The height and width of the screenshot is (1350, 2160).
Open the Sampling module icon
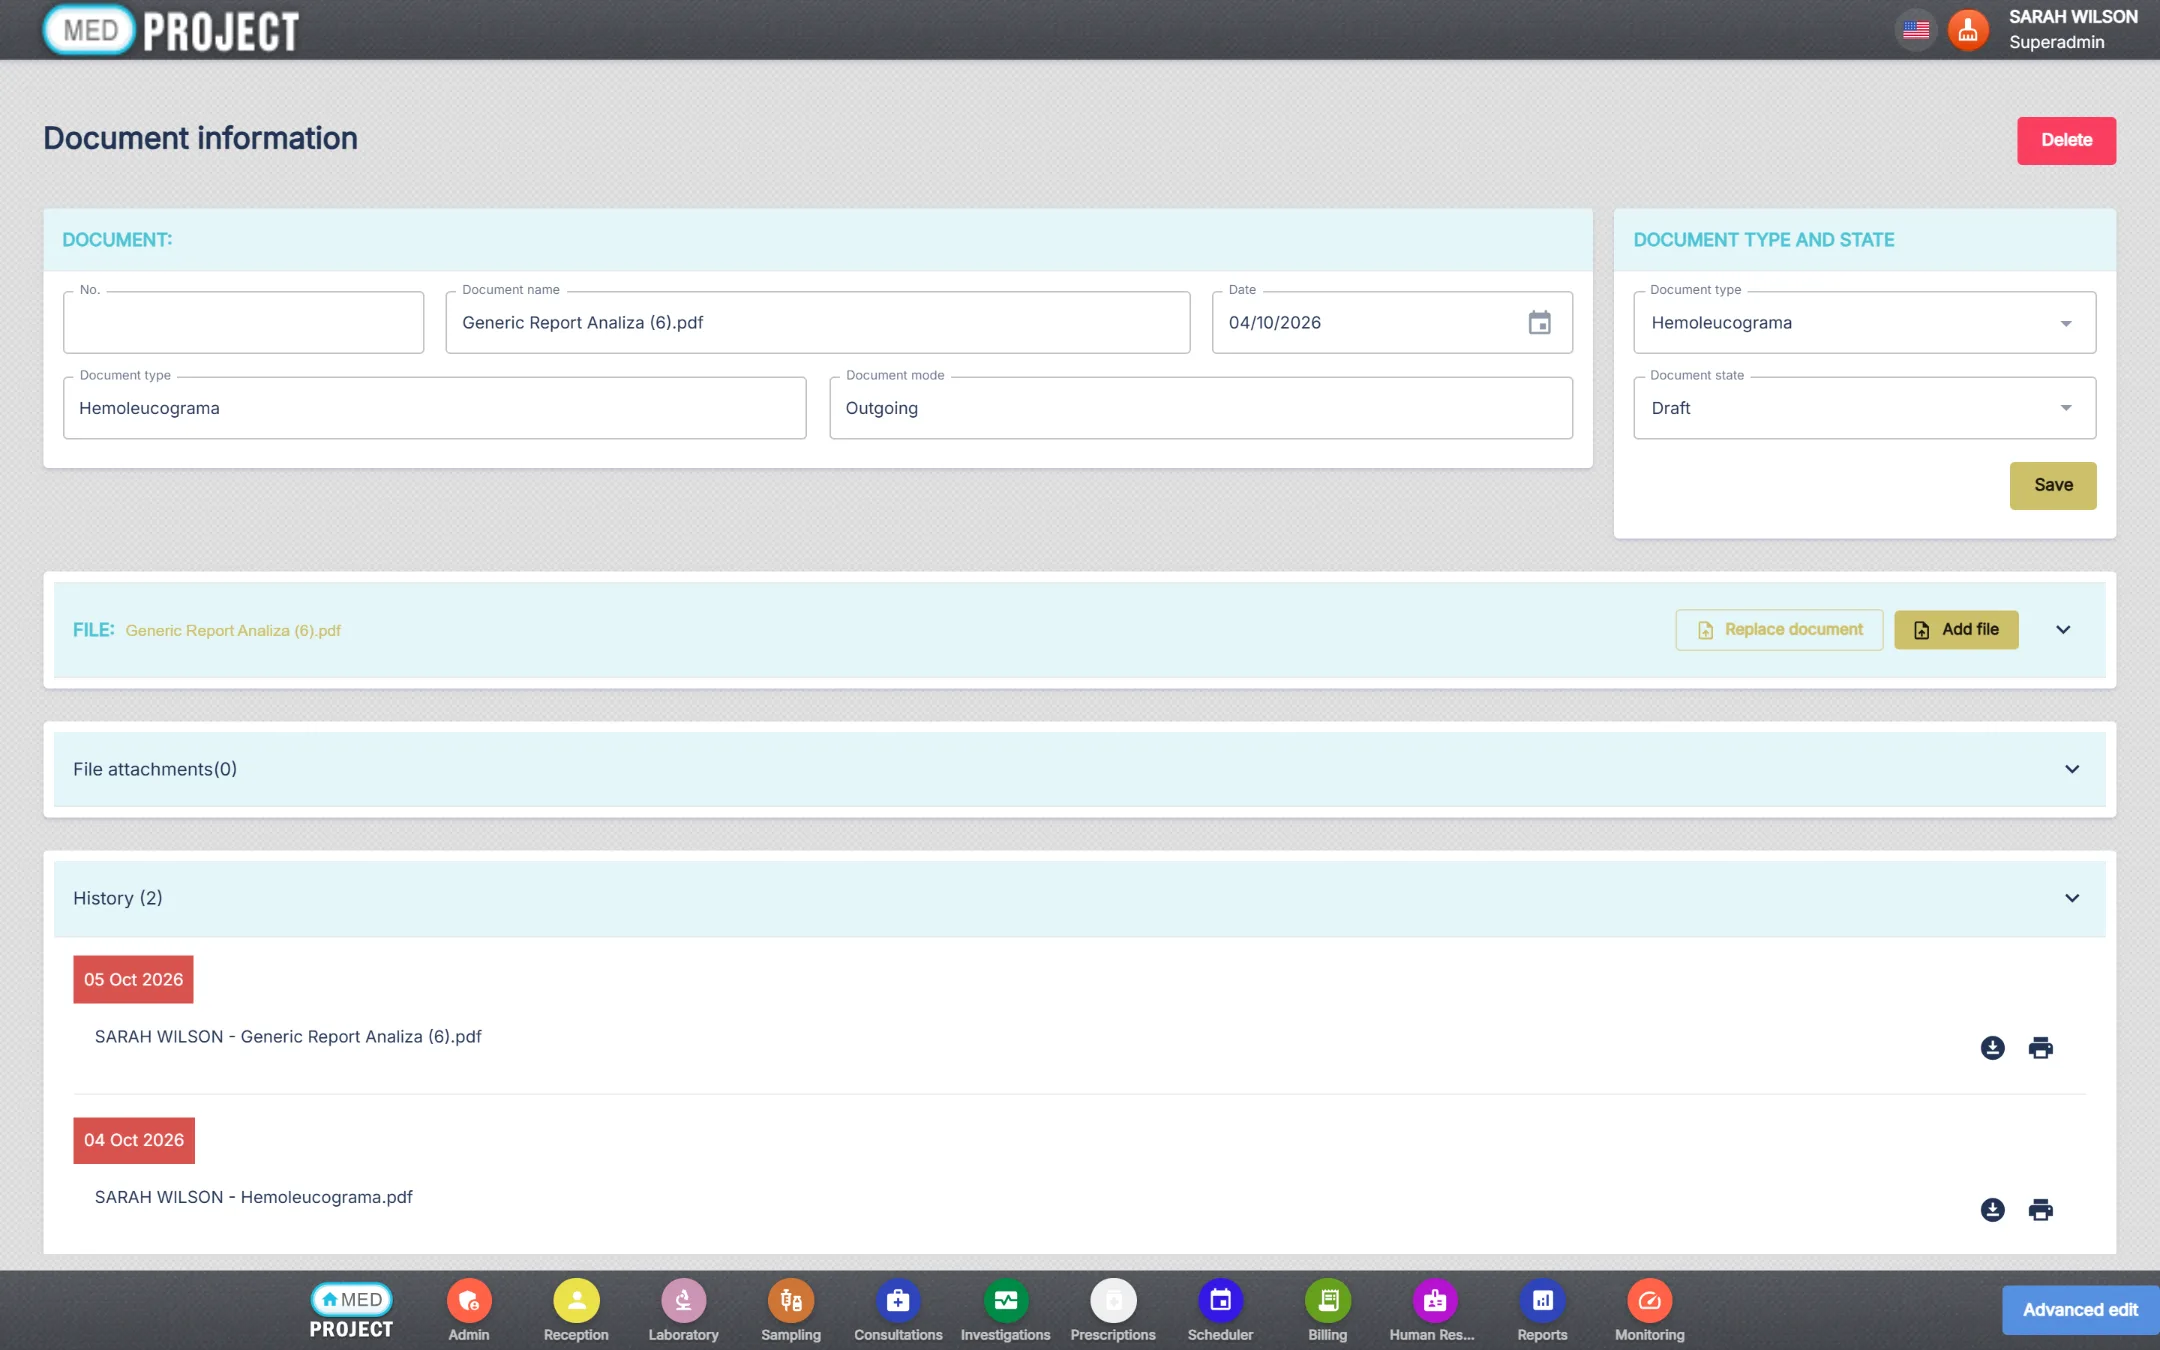791,1301
